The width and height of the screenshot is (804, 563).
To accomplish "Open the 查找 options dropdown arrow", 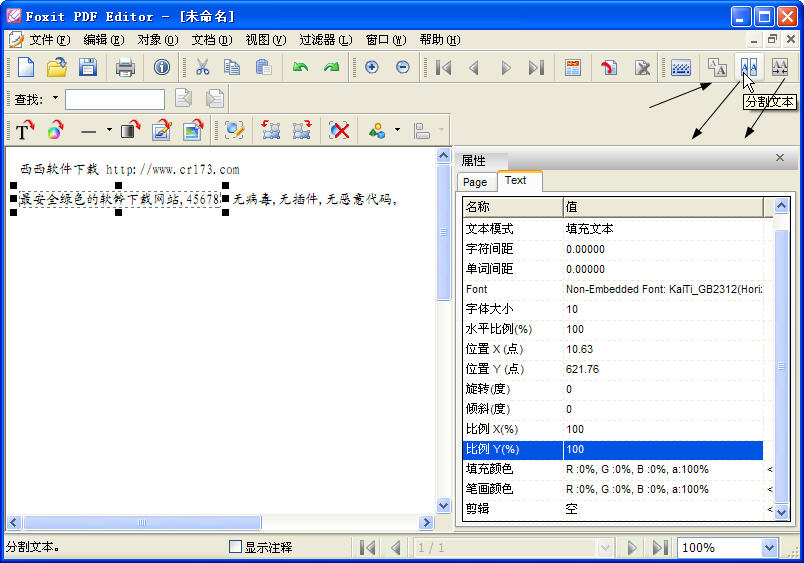I will click(x=55, y=98).
